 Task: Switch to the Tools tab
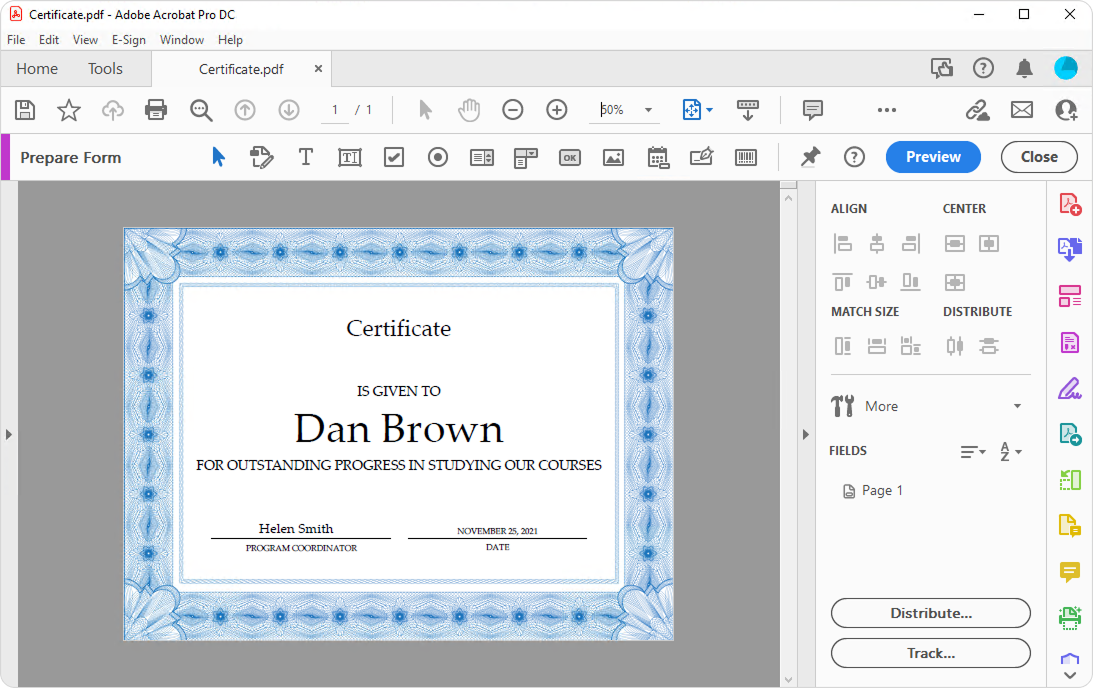(x=105, y=69)
